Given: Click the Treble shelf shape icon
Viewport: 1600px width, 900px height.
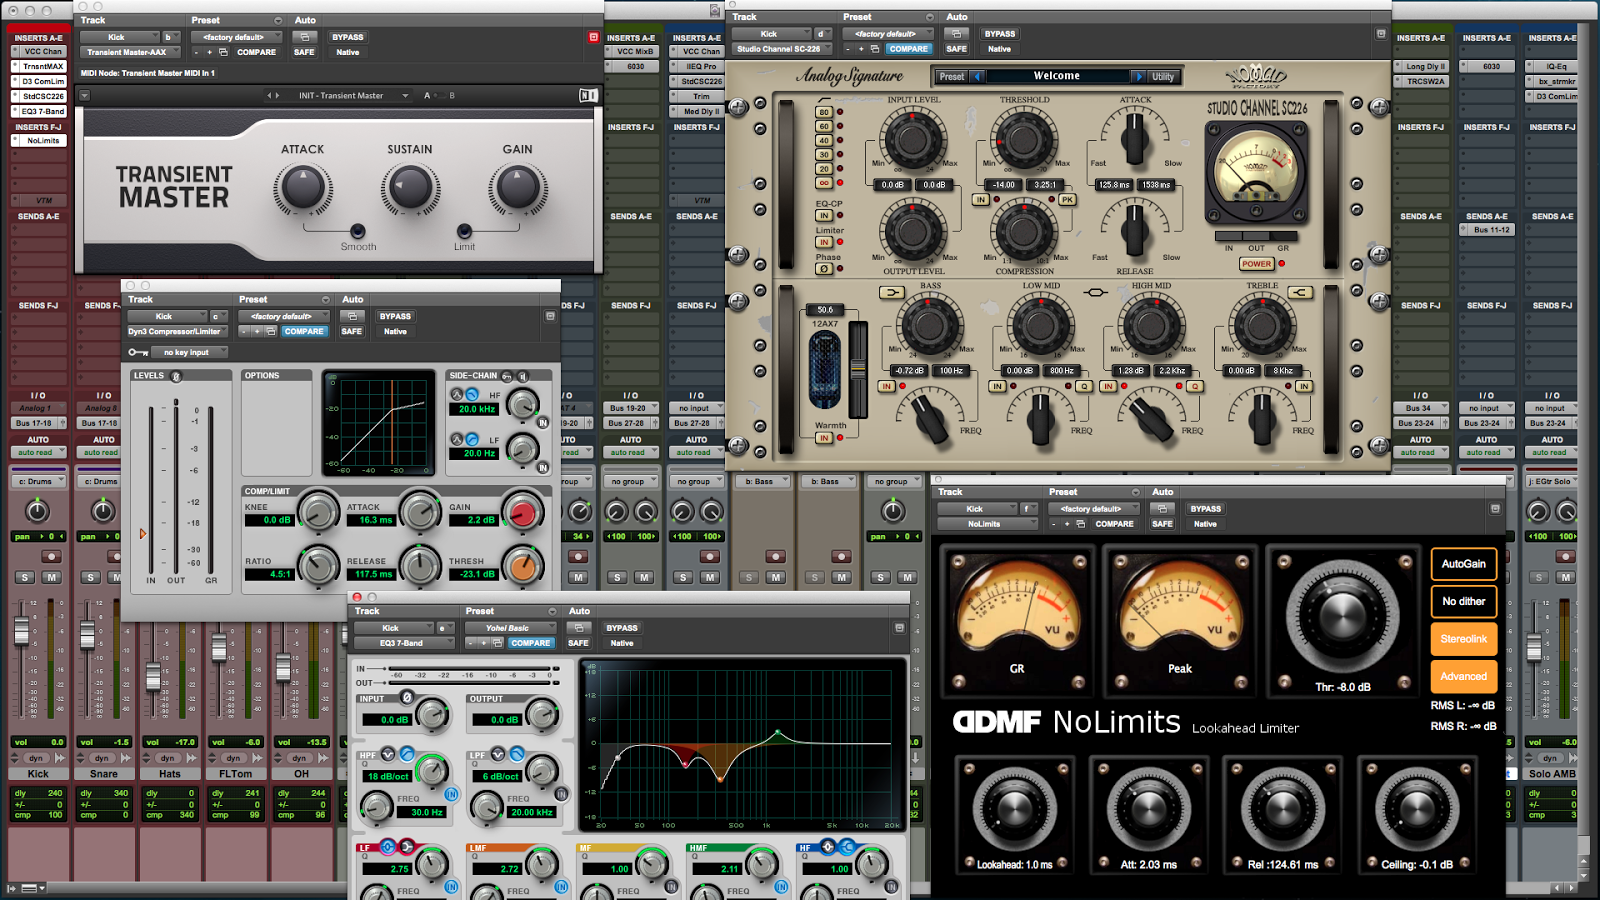Looking at the screenshot, I should pos(1299,293).
